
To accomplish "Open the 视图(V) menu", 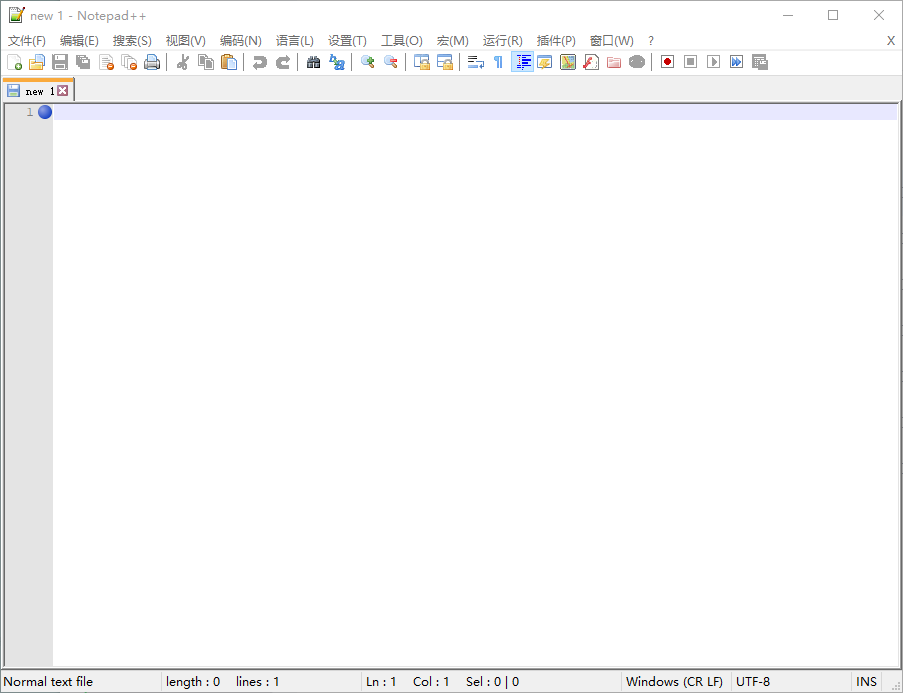I will pyautogui.click(x=185, y=41).
